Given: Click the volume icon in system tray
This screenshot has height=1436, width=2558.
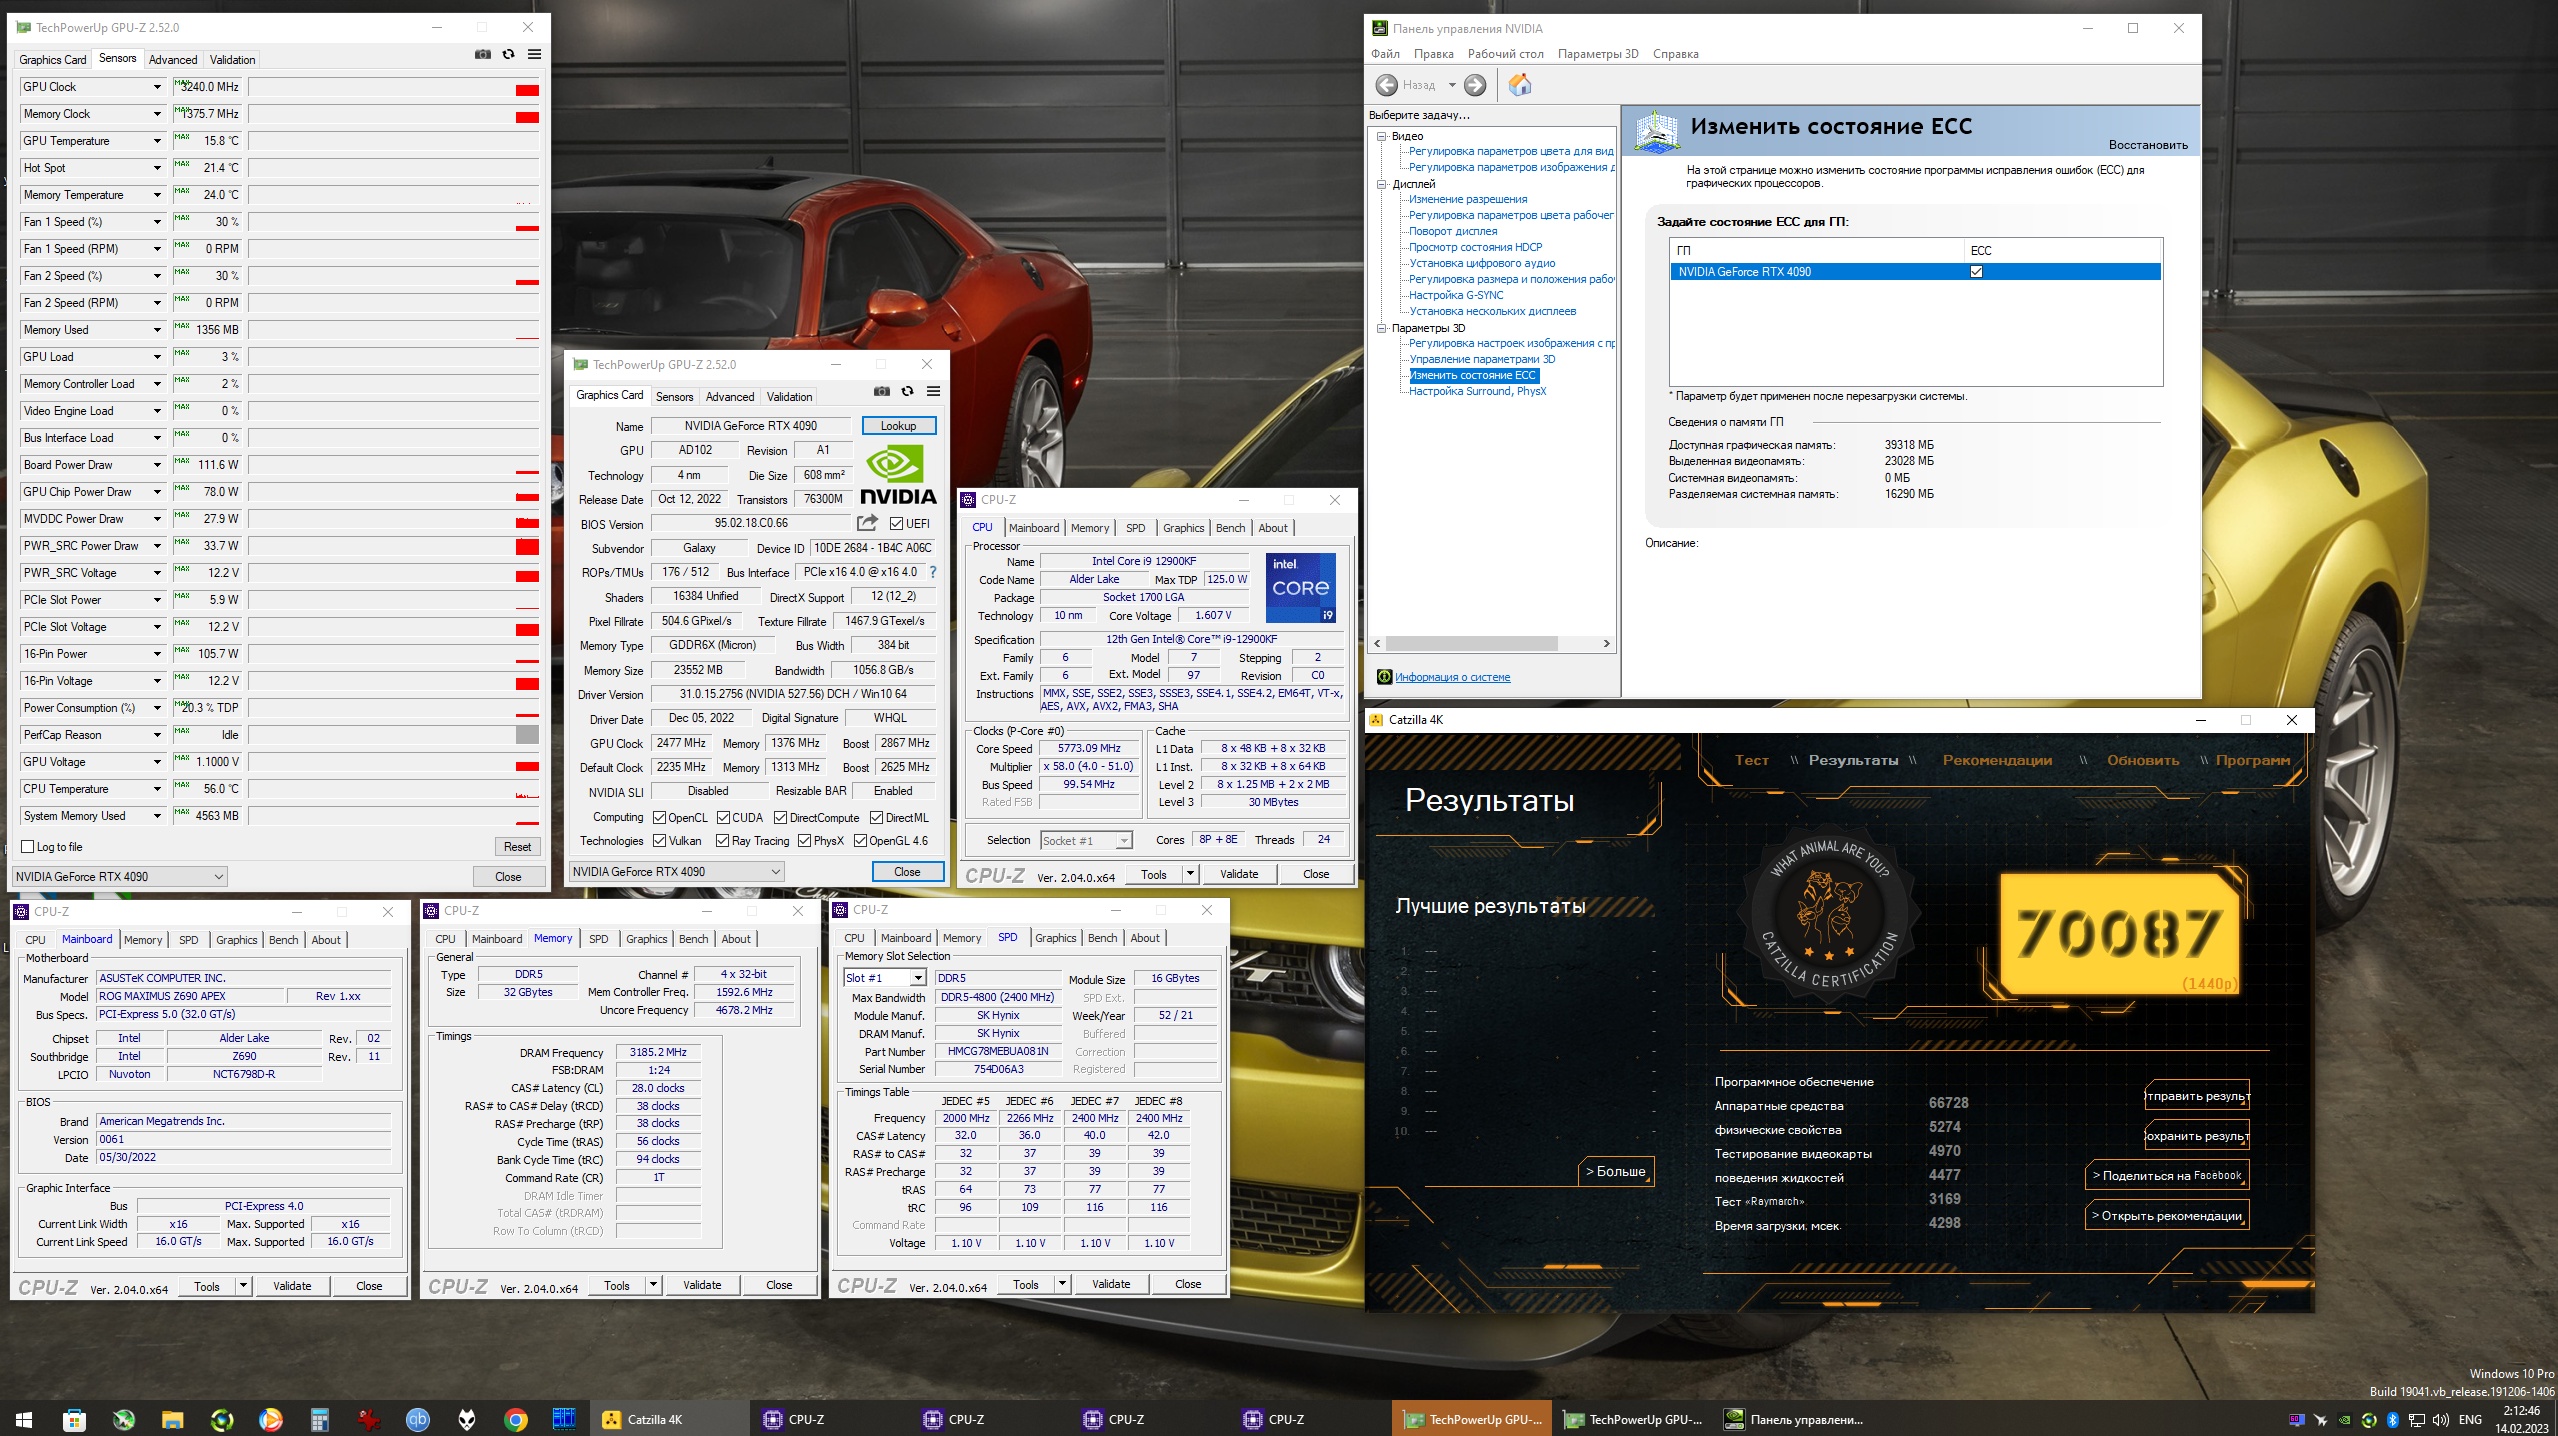Looking at the screenshot, I should 2441,1420.
